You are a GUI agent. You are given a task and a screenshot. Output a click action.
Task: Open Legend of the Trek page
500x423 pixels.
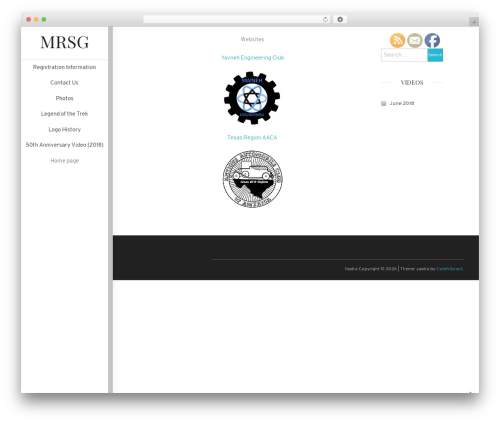point(64,114)
